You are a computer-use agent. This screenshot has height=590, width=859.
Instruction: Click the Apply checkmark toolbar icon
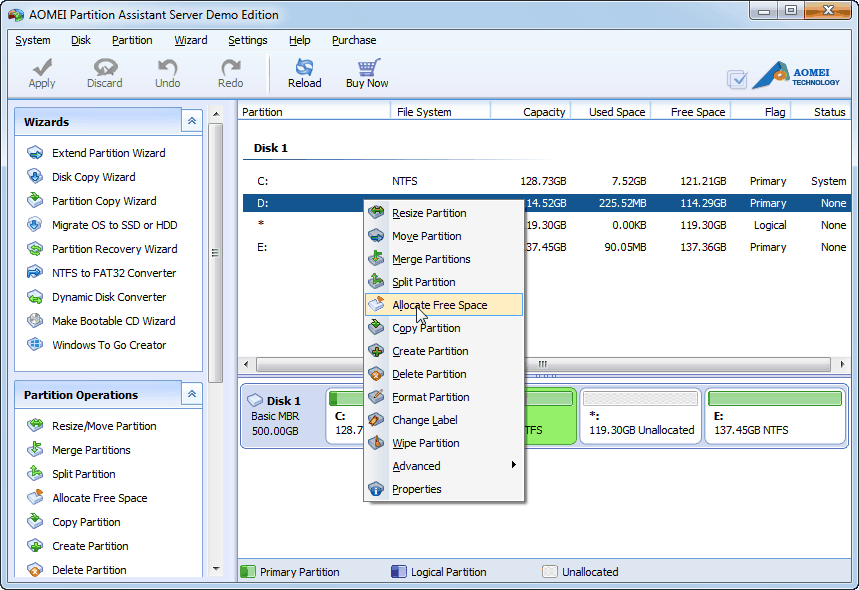click(42, 68)
